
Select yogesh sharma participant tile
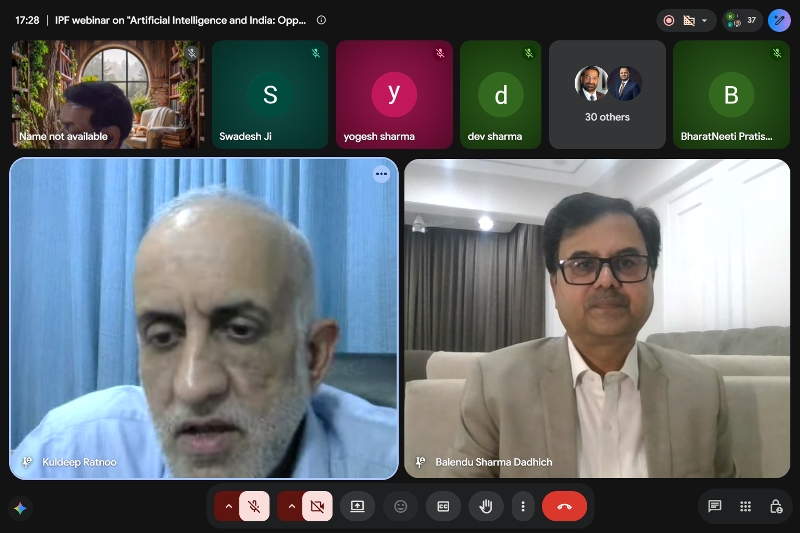pos(394,94)
